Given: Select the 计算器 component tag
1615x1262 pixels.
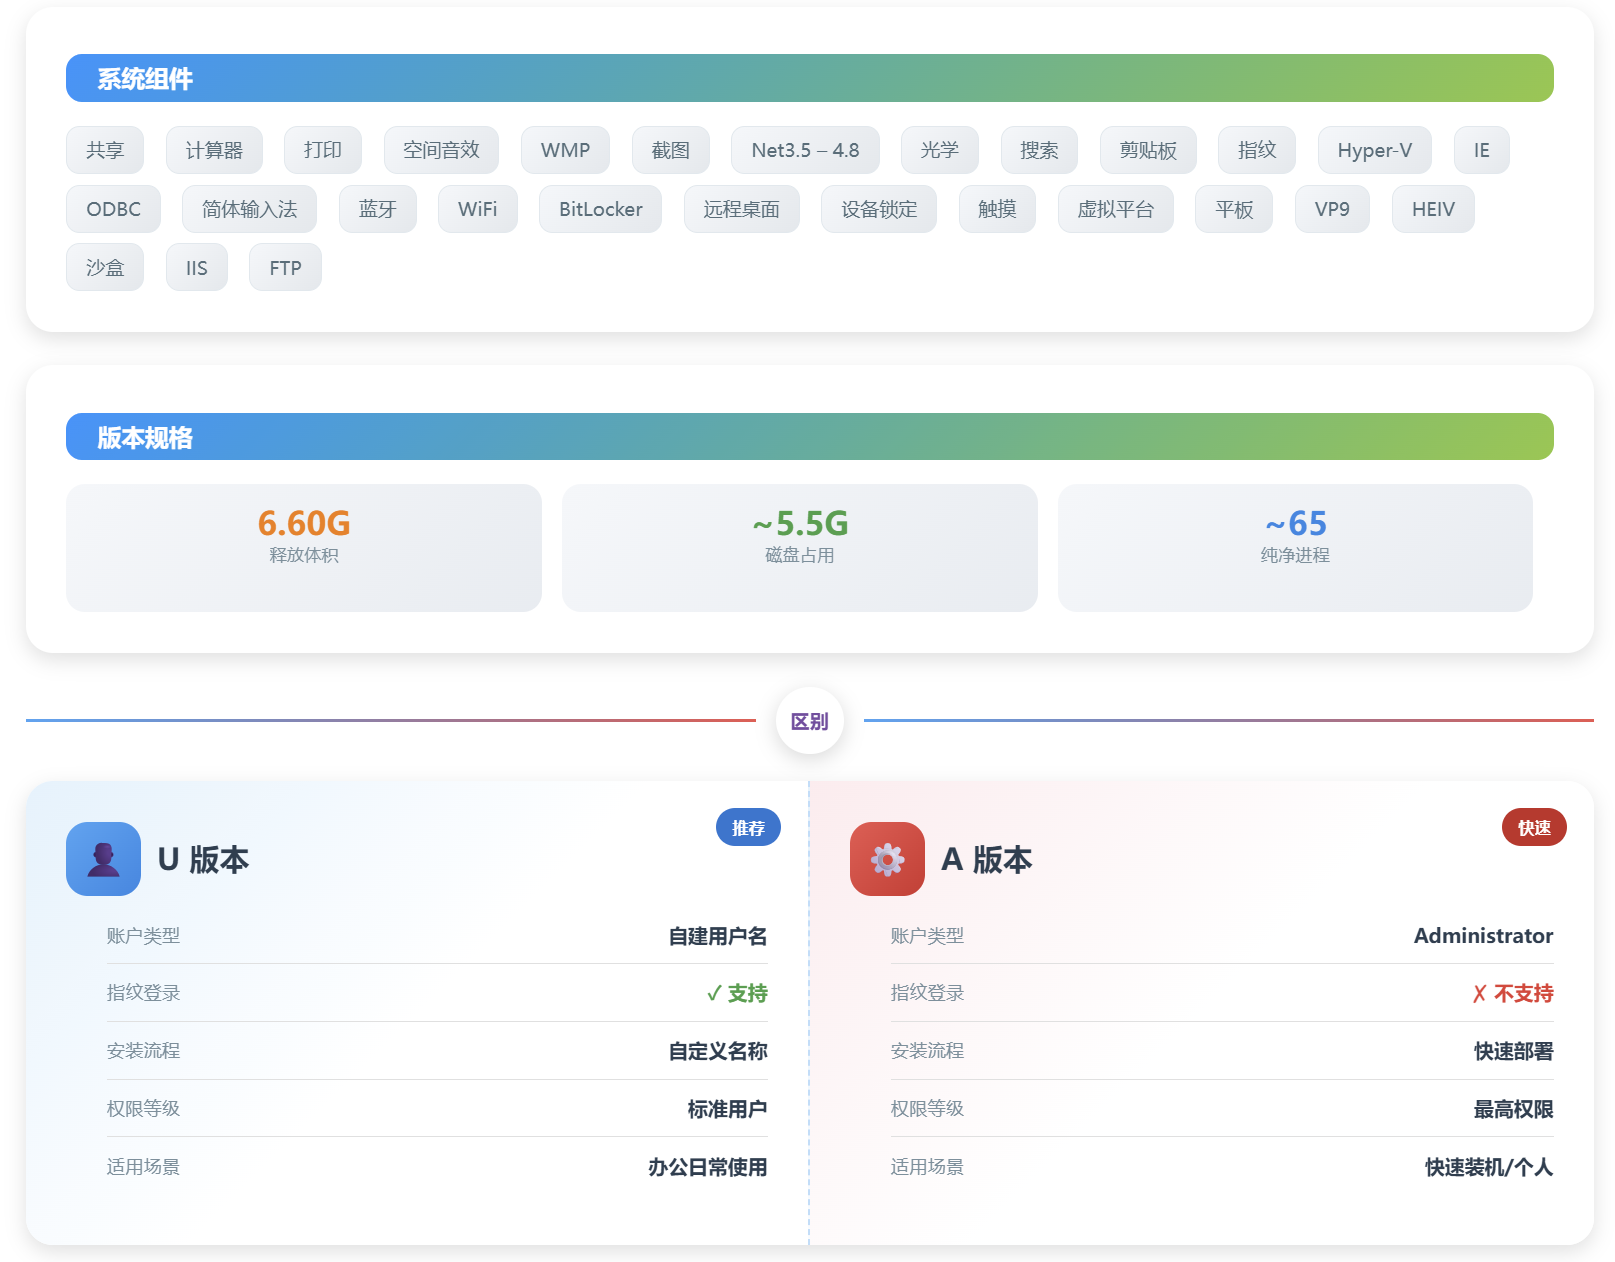Looking at the screenshot, I should pos(214,150).
